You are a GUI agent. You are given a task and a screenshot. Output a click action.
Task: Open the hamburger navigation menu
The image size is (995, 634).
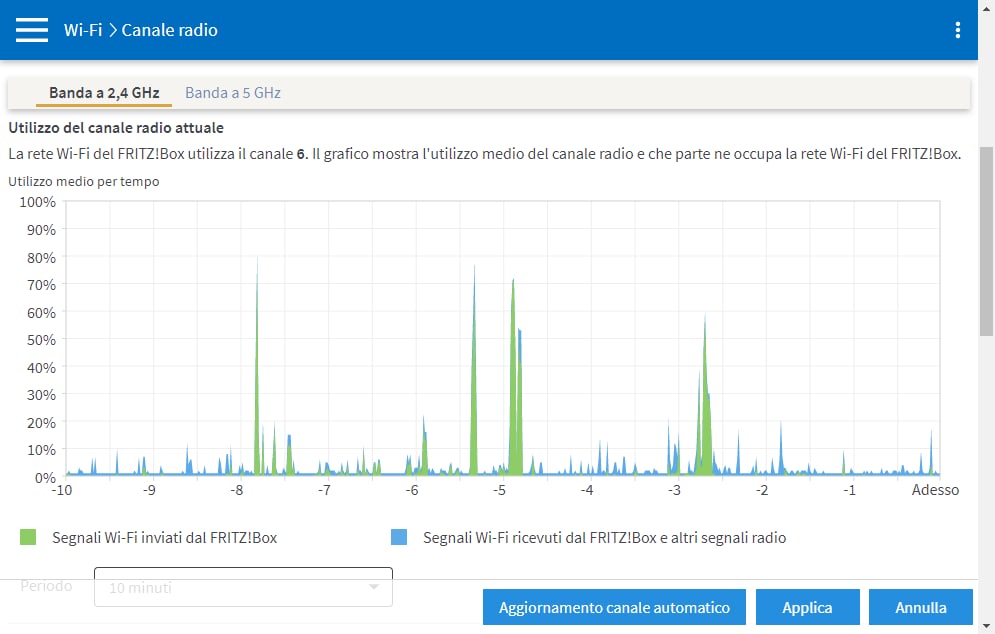point(32,30)
